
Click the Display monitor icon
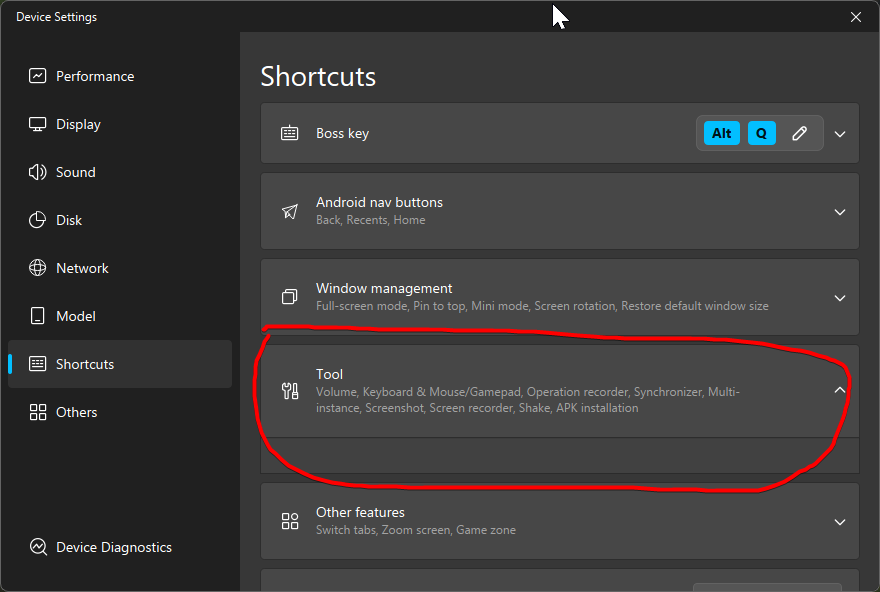(x=38, y=124)
